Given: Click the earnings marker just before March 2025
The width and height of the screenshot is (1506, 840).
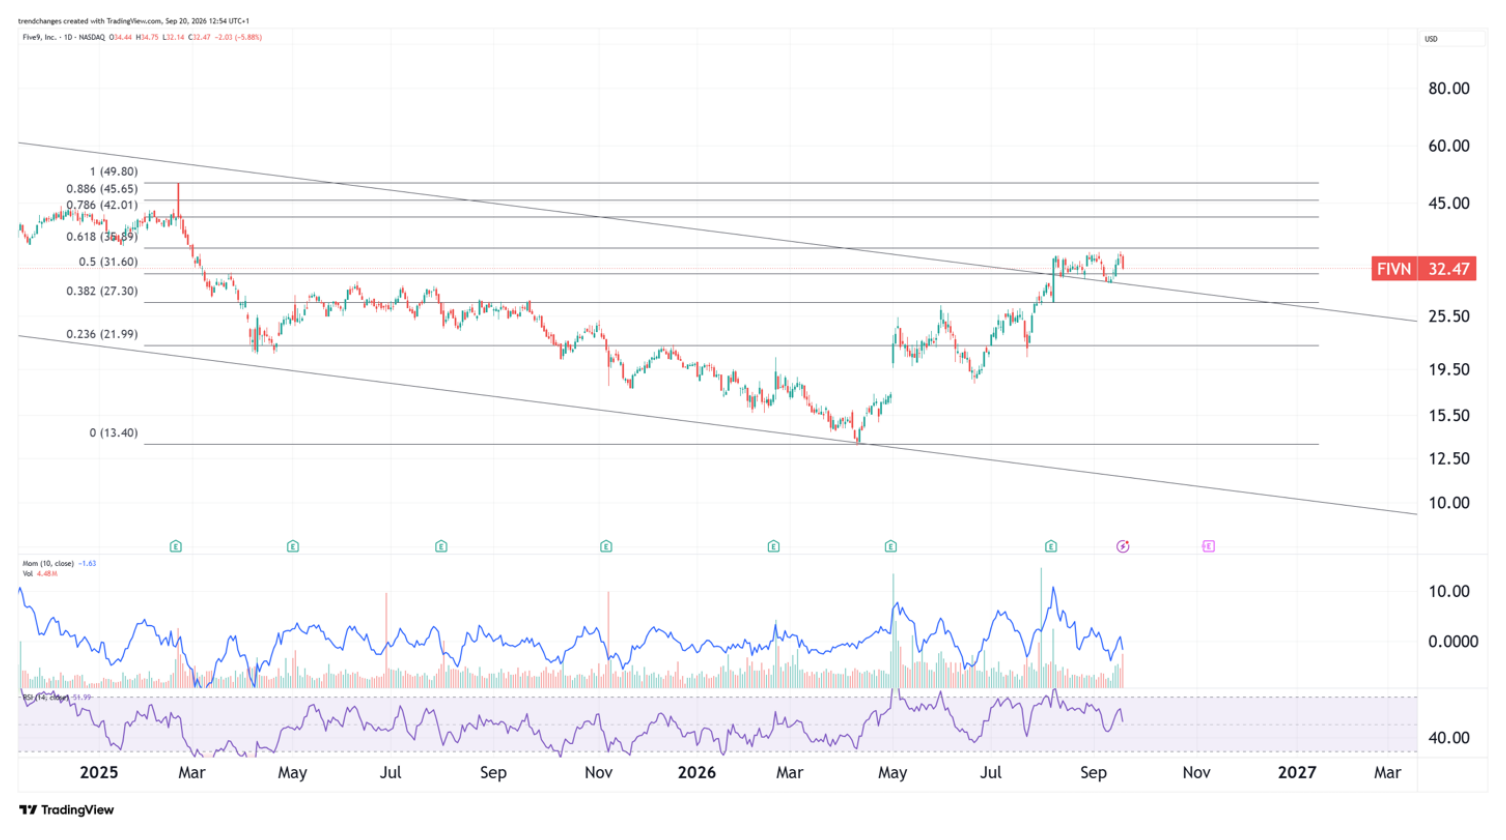Looking at the screenshot, I should tap(176, 546).
